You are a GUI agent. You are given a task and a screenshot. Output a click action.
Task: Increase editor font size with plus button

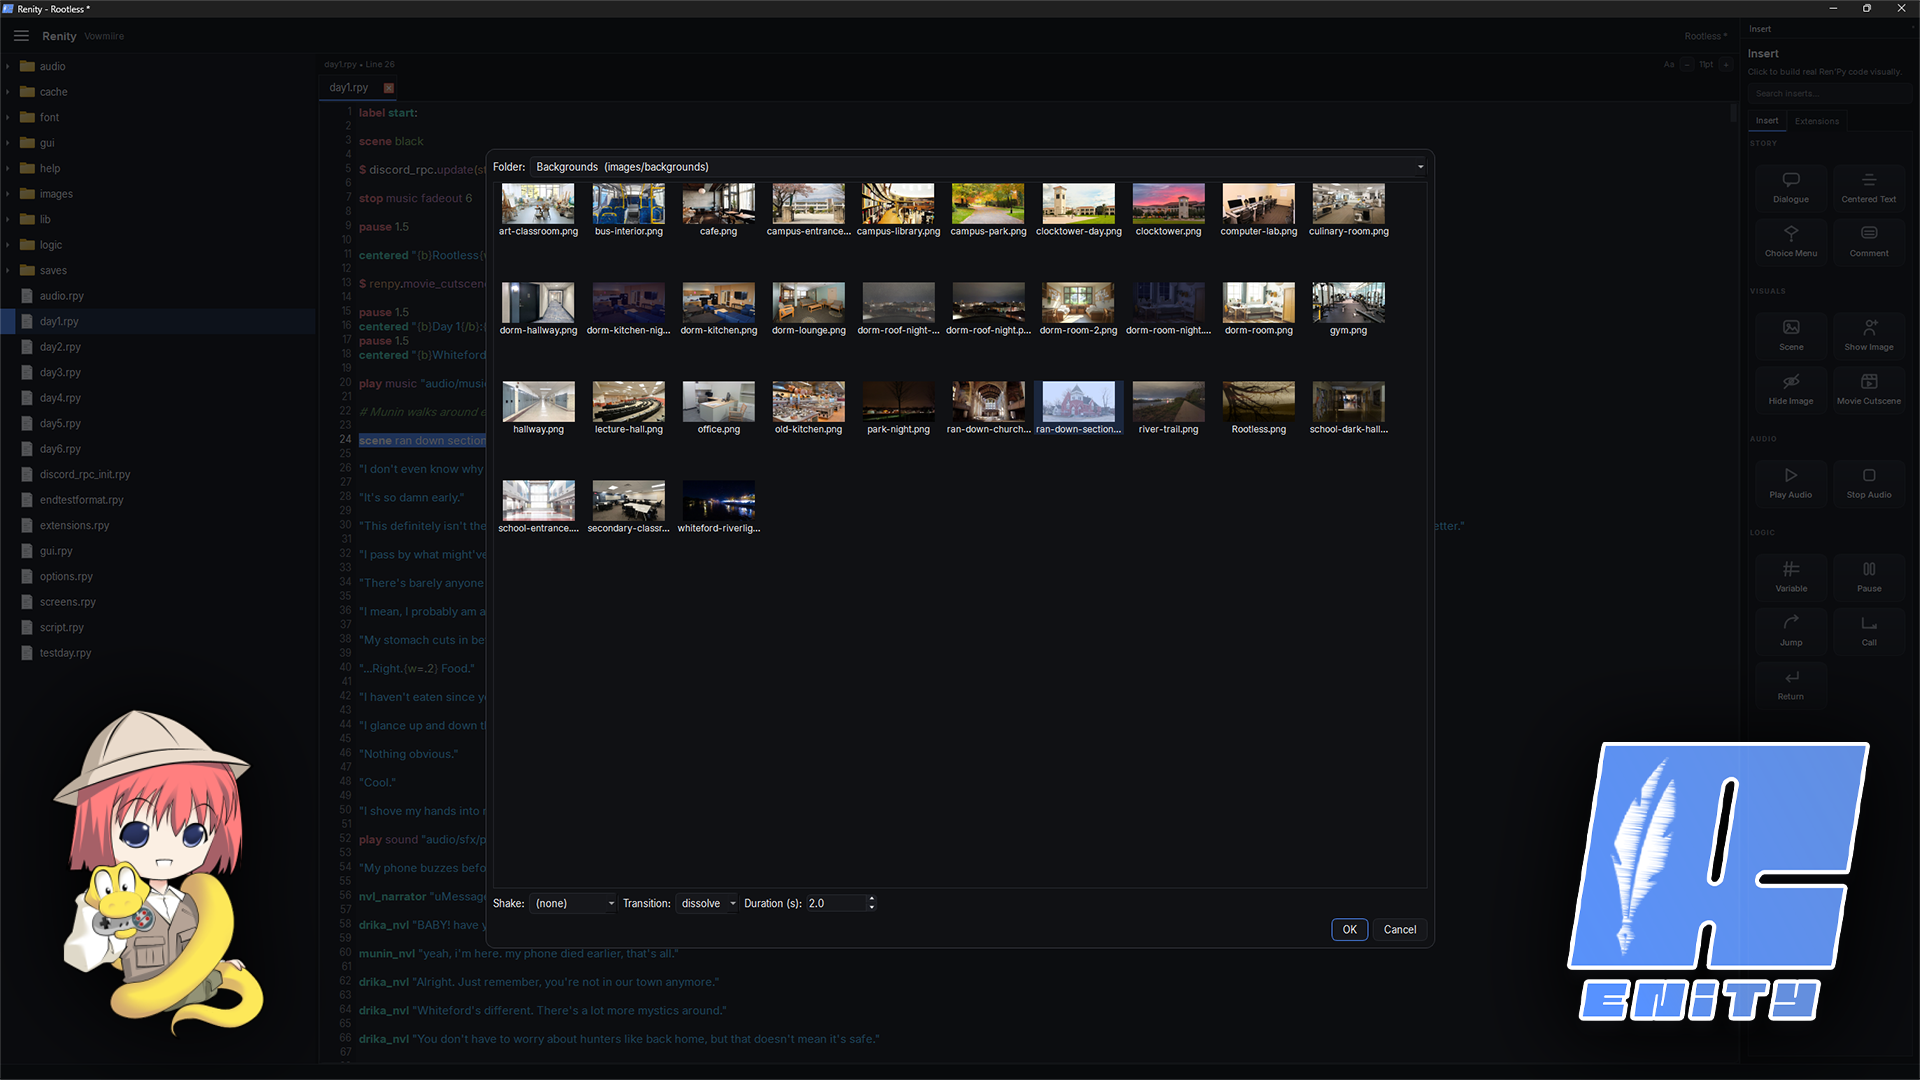[x=1725, y=65]
